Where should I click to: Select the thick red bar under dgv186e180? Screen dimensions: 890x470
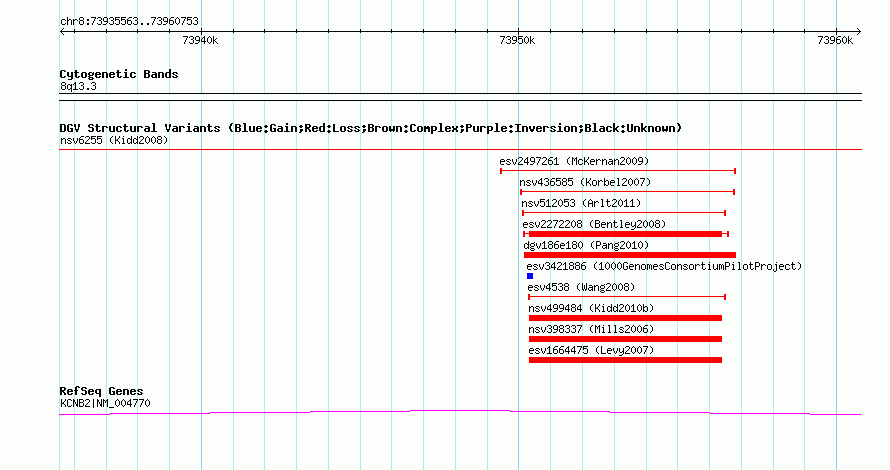pos(629,255)
